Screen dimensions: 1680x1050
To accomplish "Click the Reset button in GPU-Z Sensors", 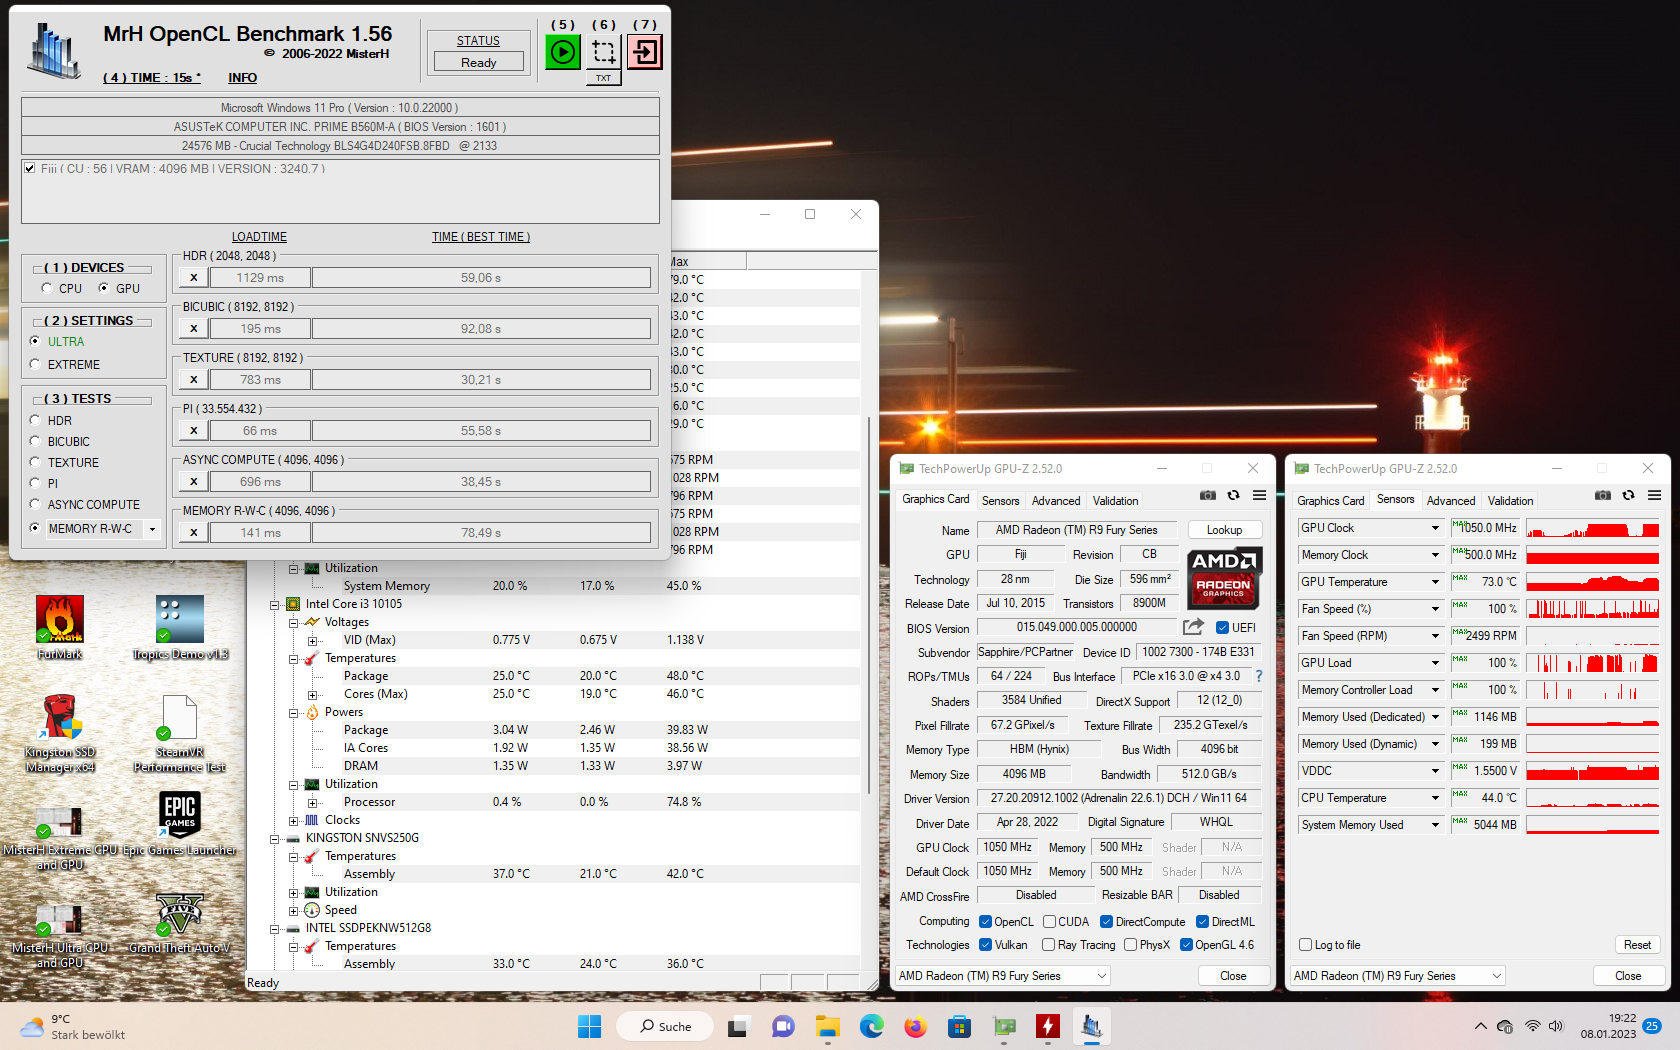I will coord(1637,945).
